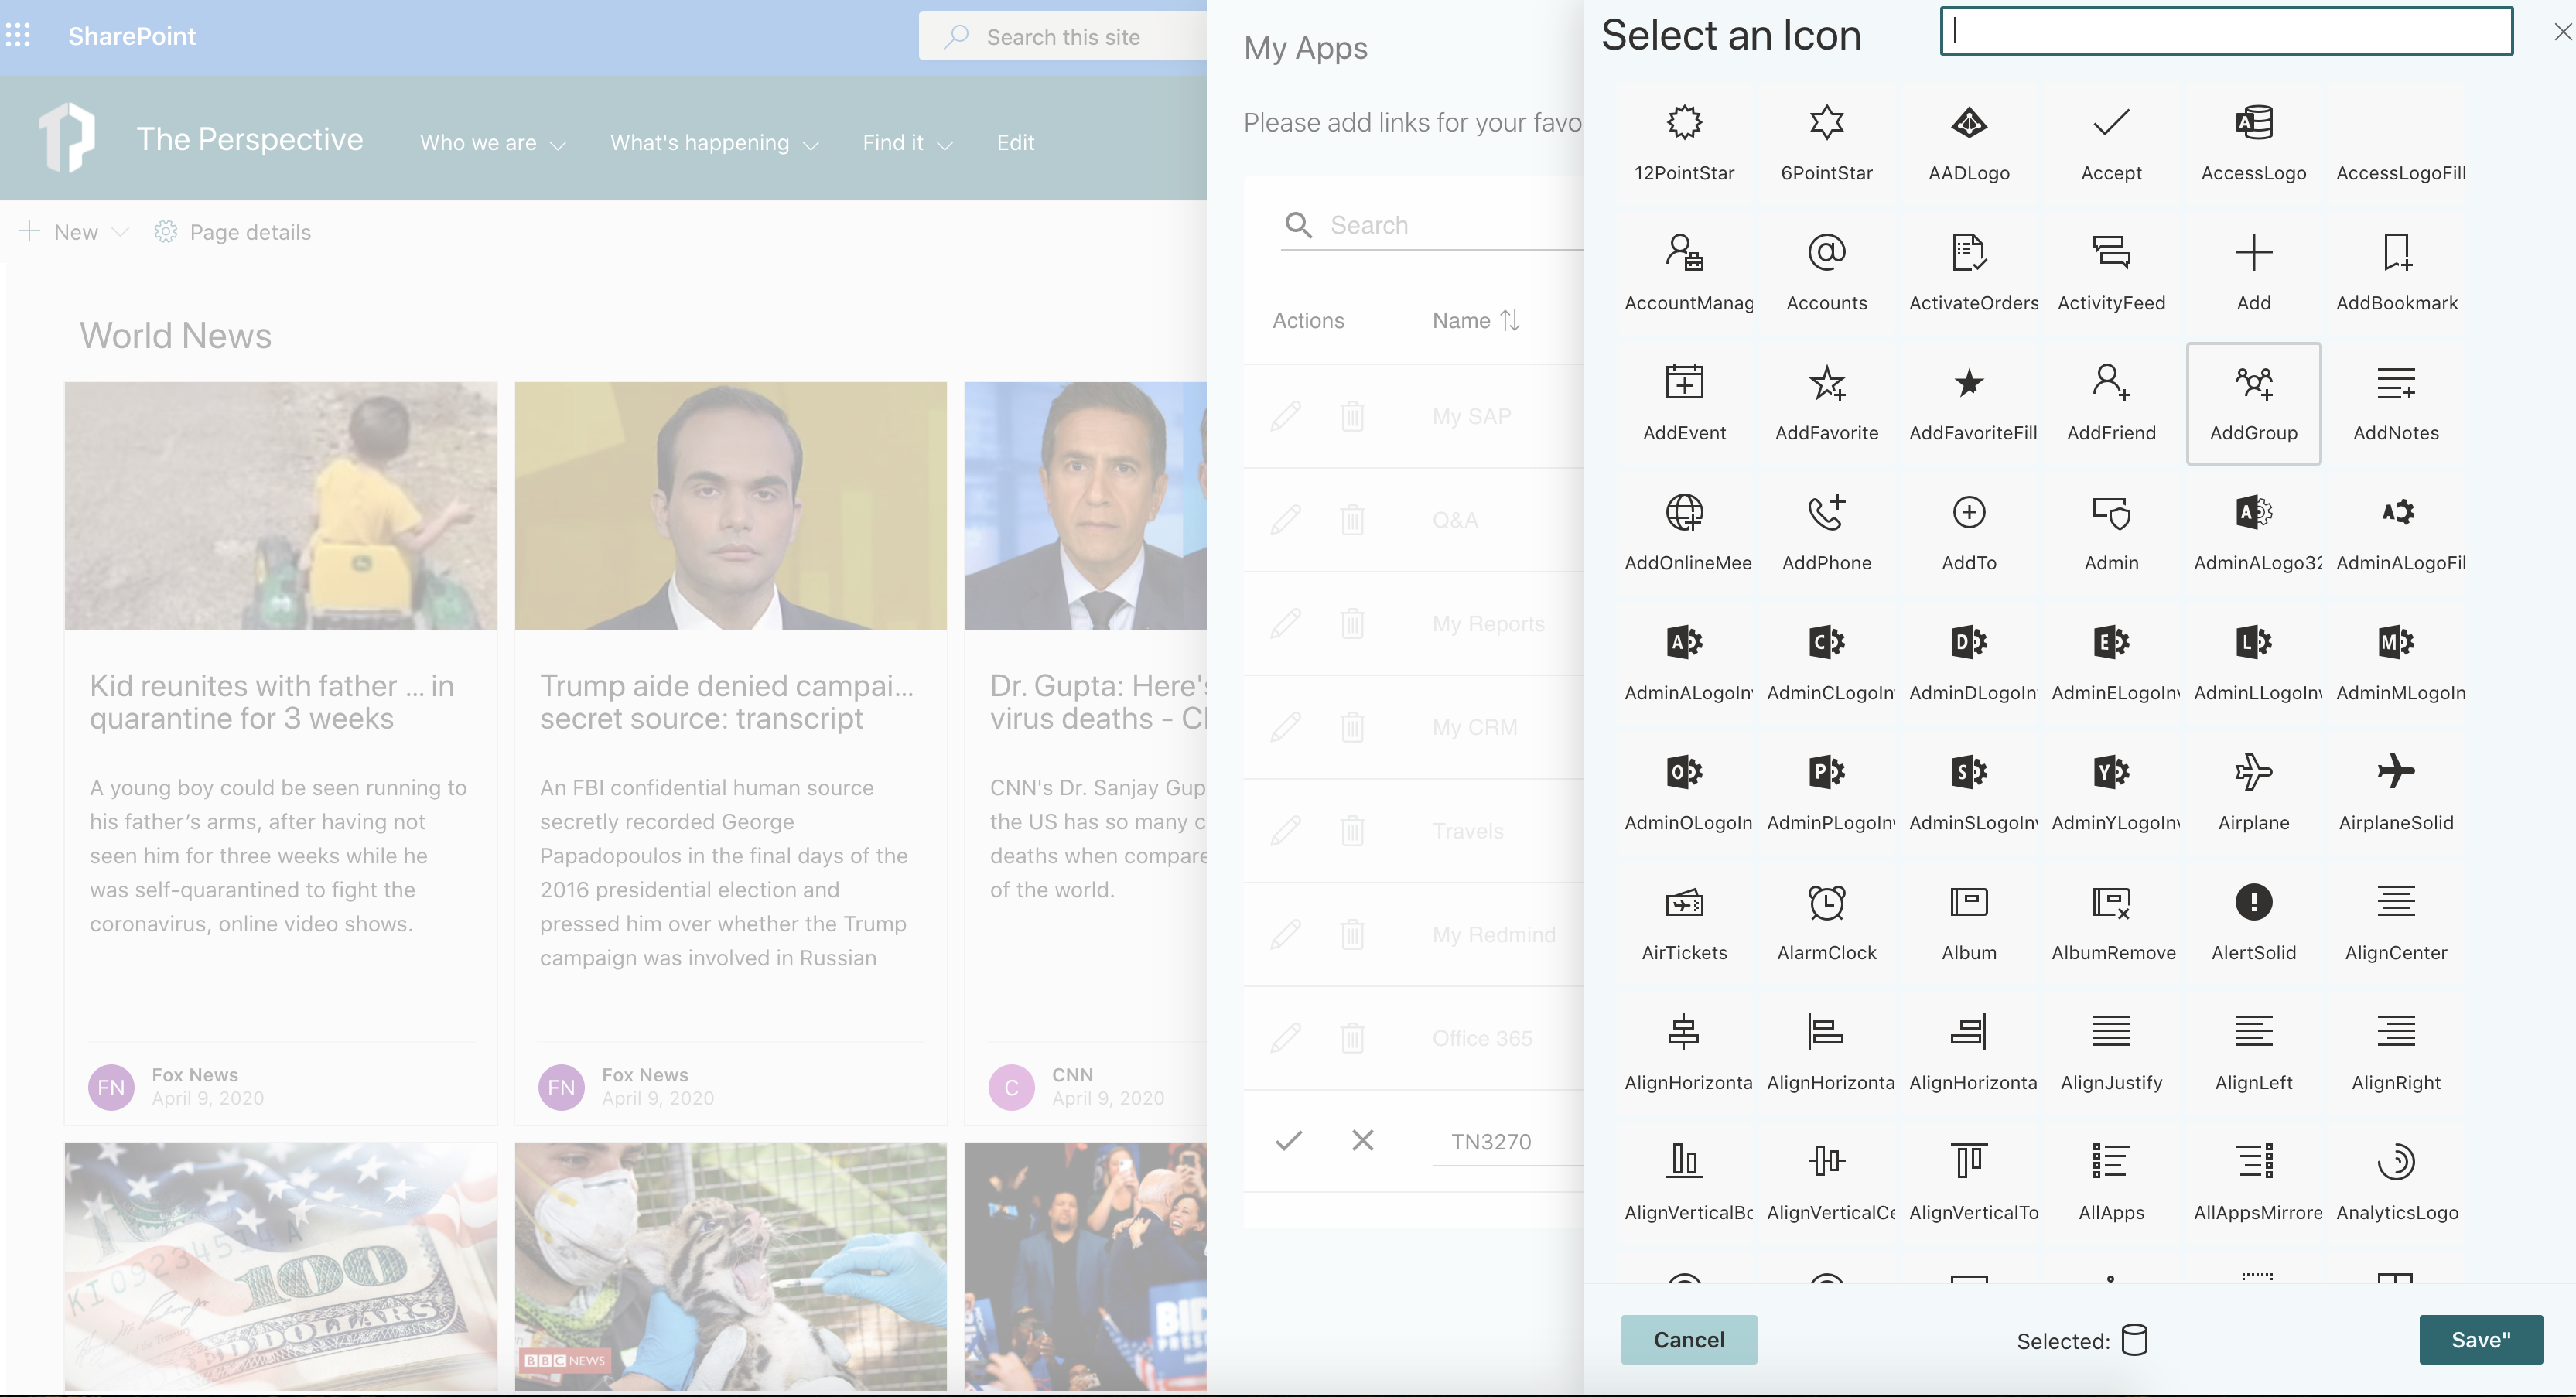Select the AddFriend icon
Viewport: 2576px width, 1397px height.
click(2111, 403)
